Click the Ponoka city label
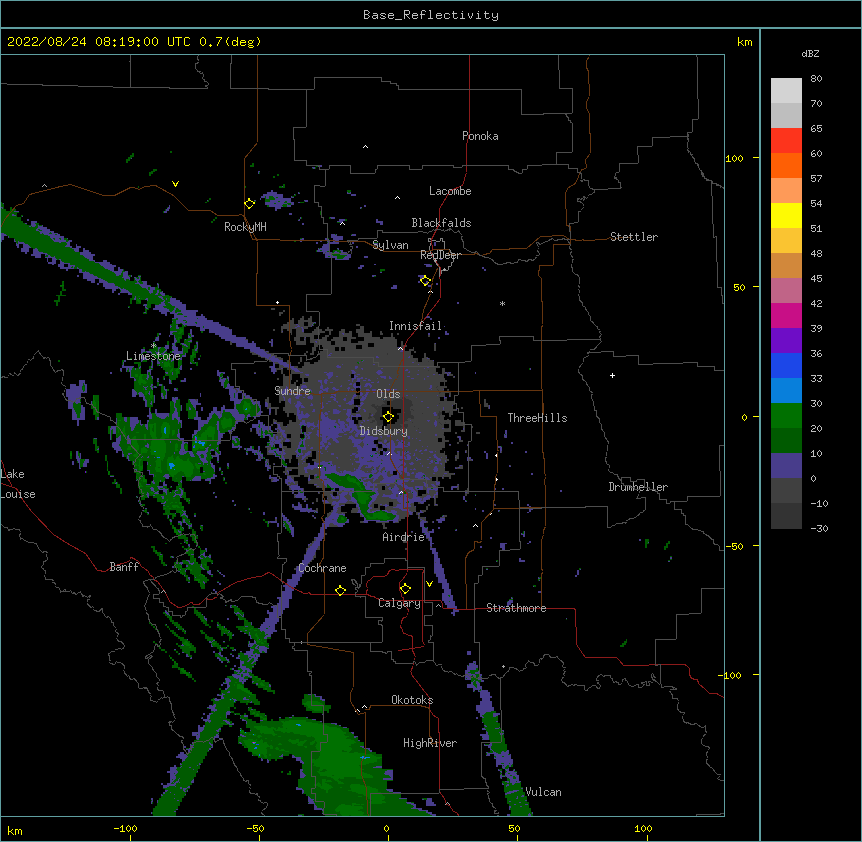The width and height of the screenshot is (862, 842). [x=480, y=136]
